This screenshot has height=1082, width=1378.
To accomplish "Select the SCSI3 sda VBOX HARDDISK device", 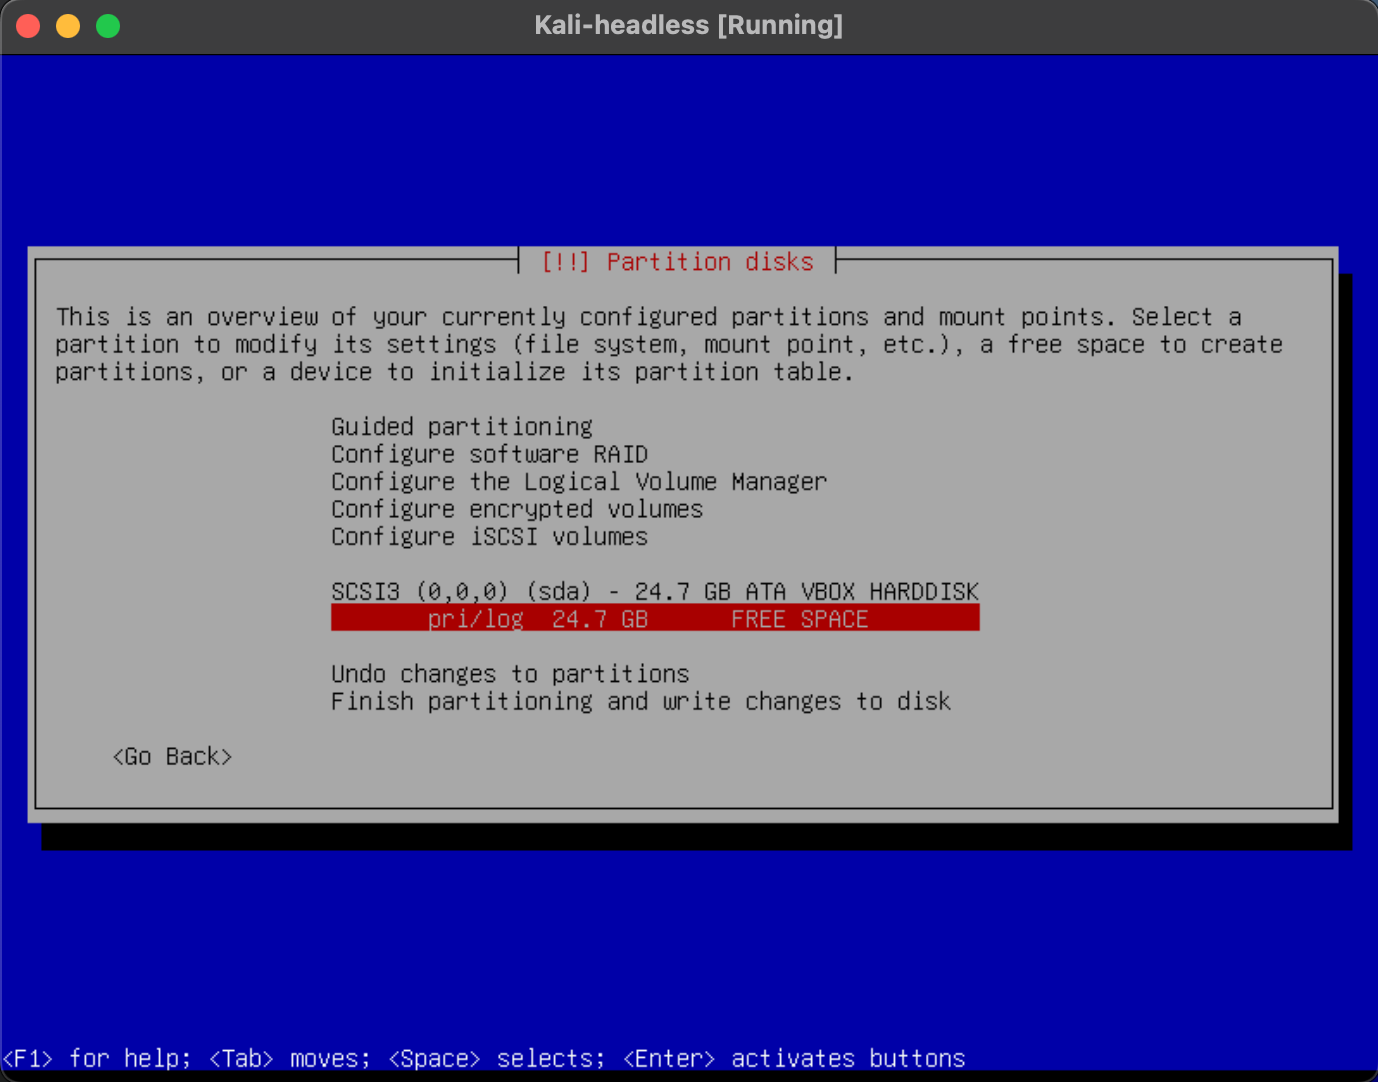I will pyautogui.click(x=655, y=592).
